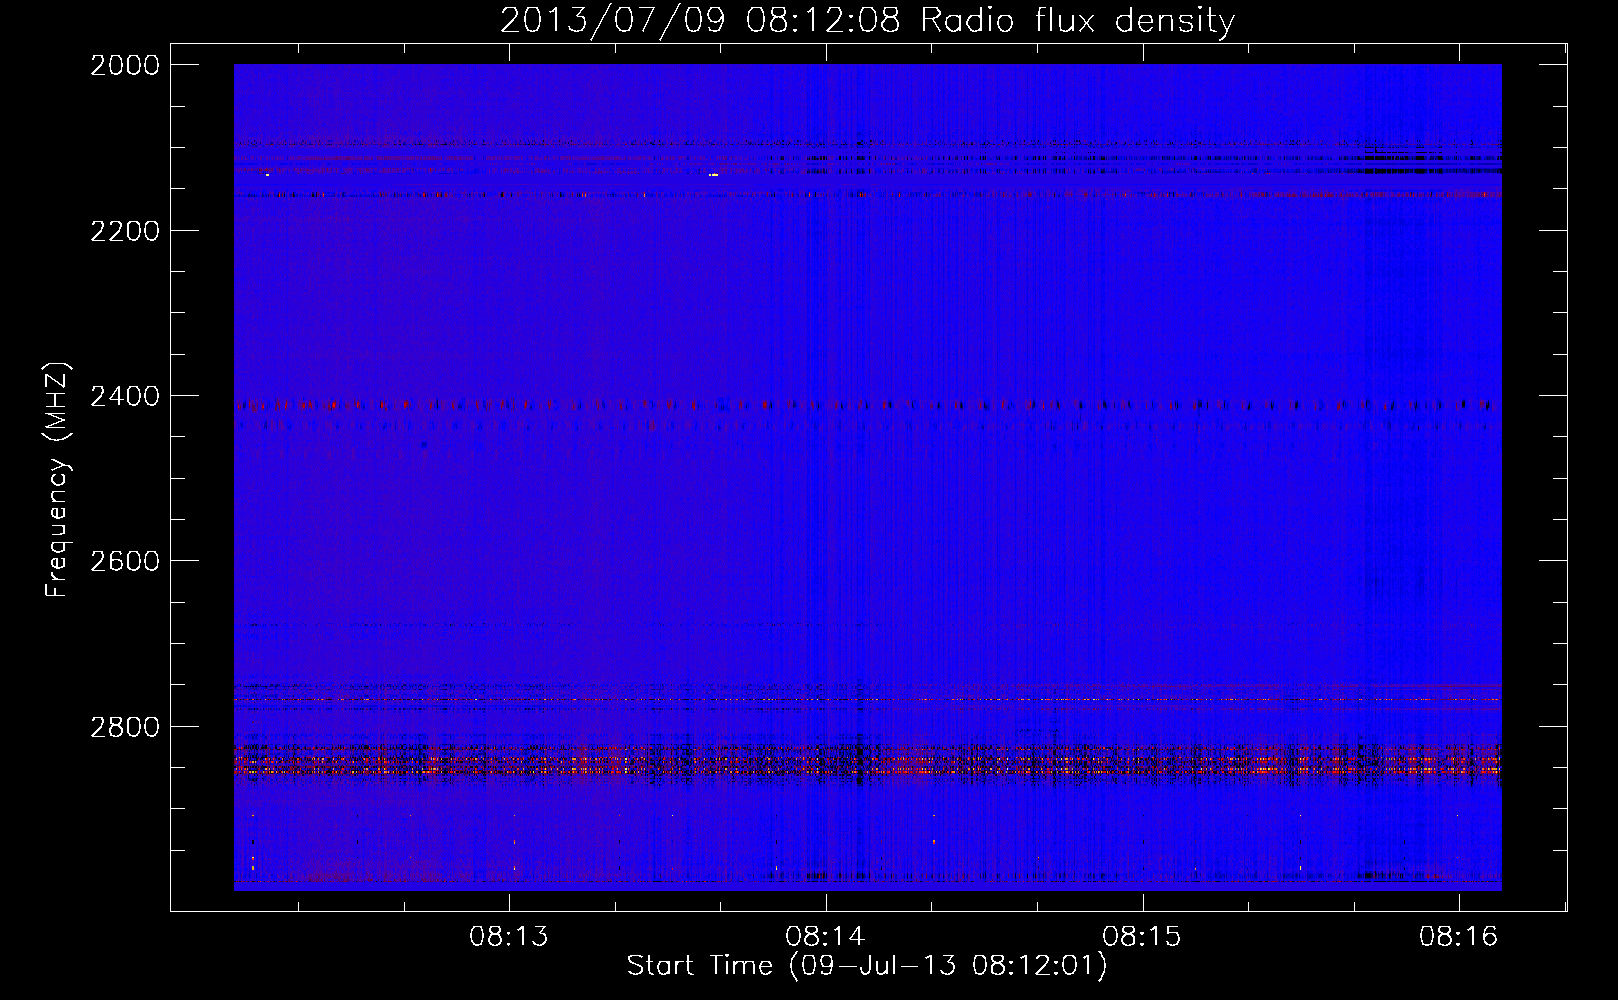Click the 08:16 time tick label
This screenshot has width=1618, height=1000.
1459,937
